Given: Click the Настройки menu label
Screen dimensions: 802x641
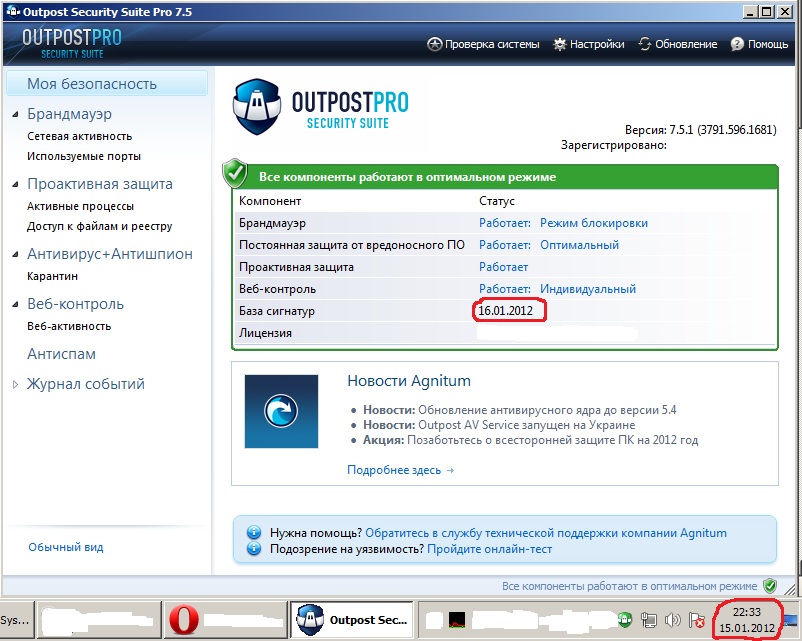Looking at the screenshot, I should point(597,45).
